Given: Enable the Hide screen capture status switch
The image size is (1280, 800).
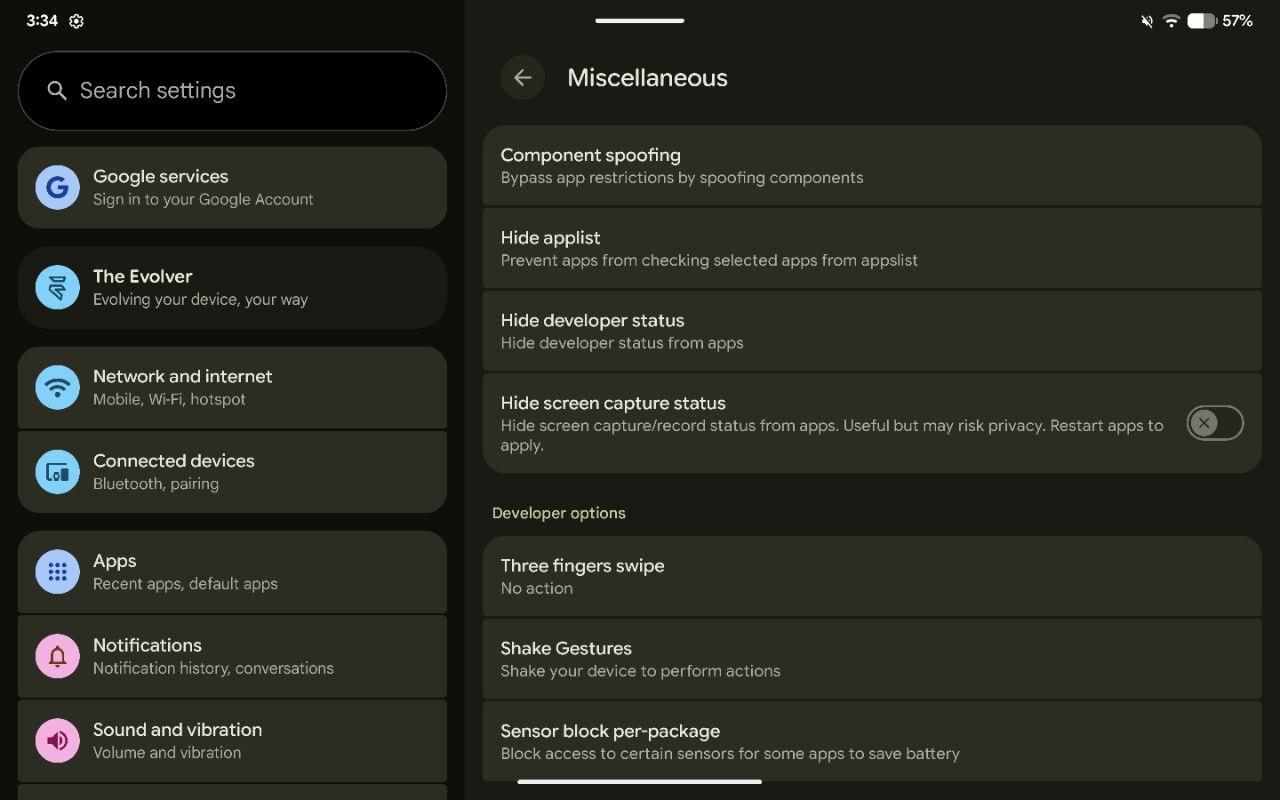Looking at the screenshot, I should pyautogui.click(x=1214, y=423).
